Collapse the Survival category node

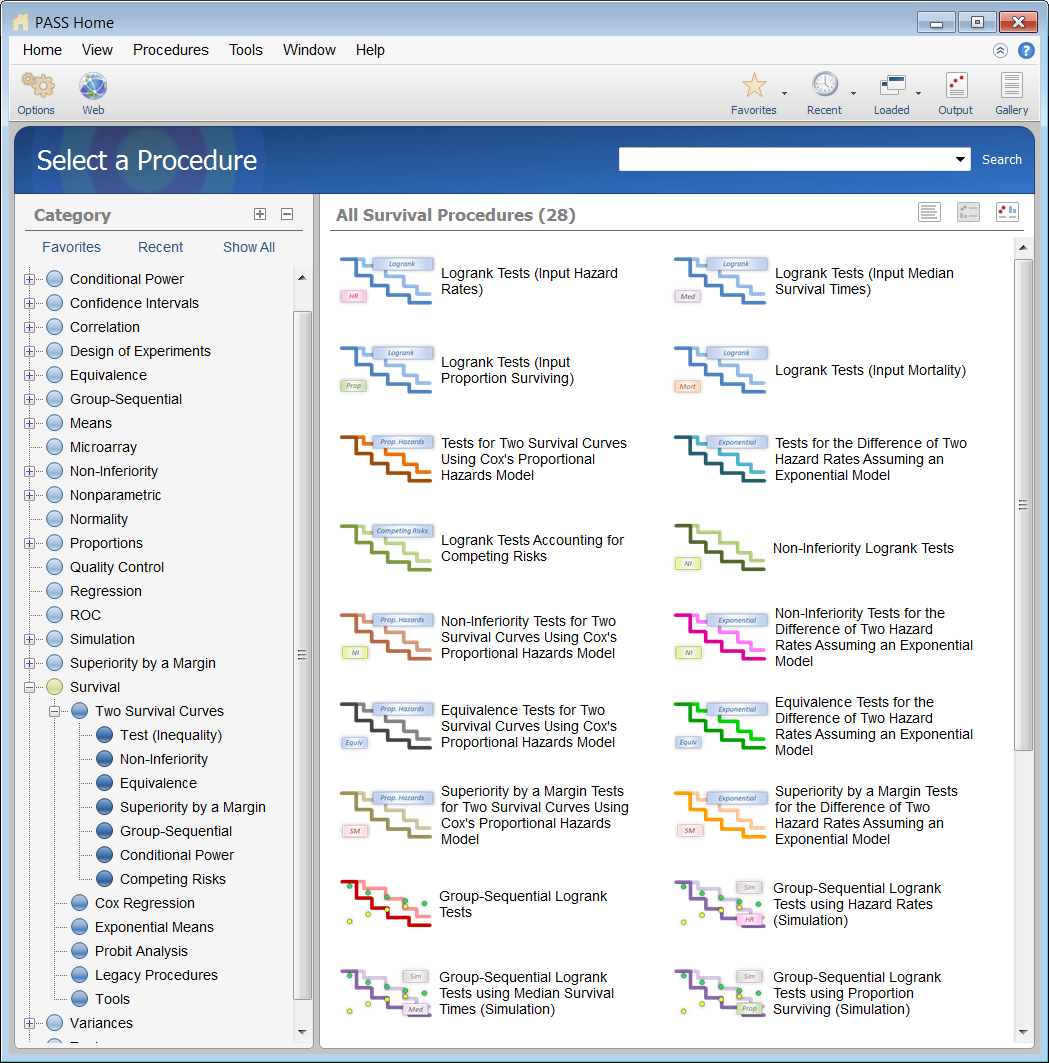(x=29, y=687)
